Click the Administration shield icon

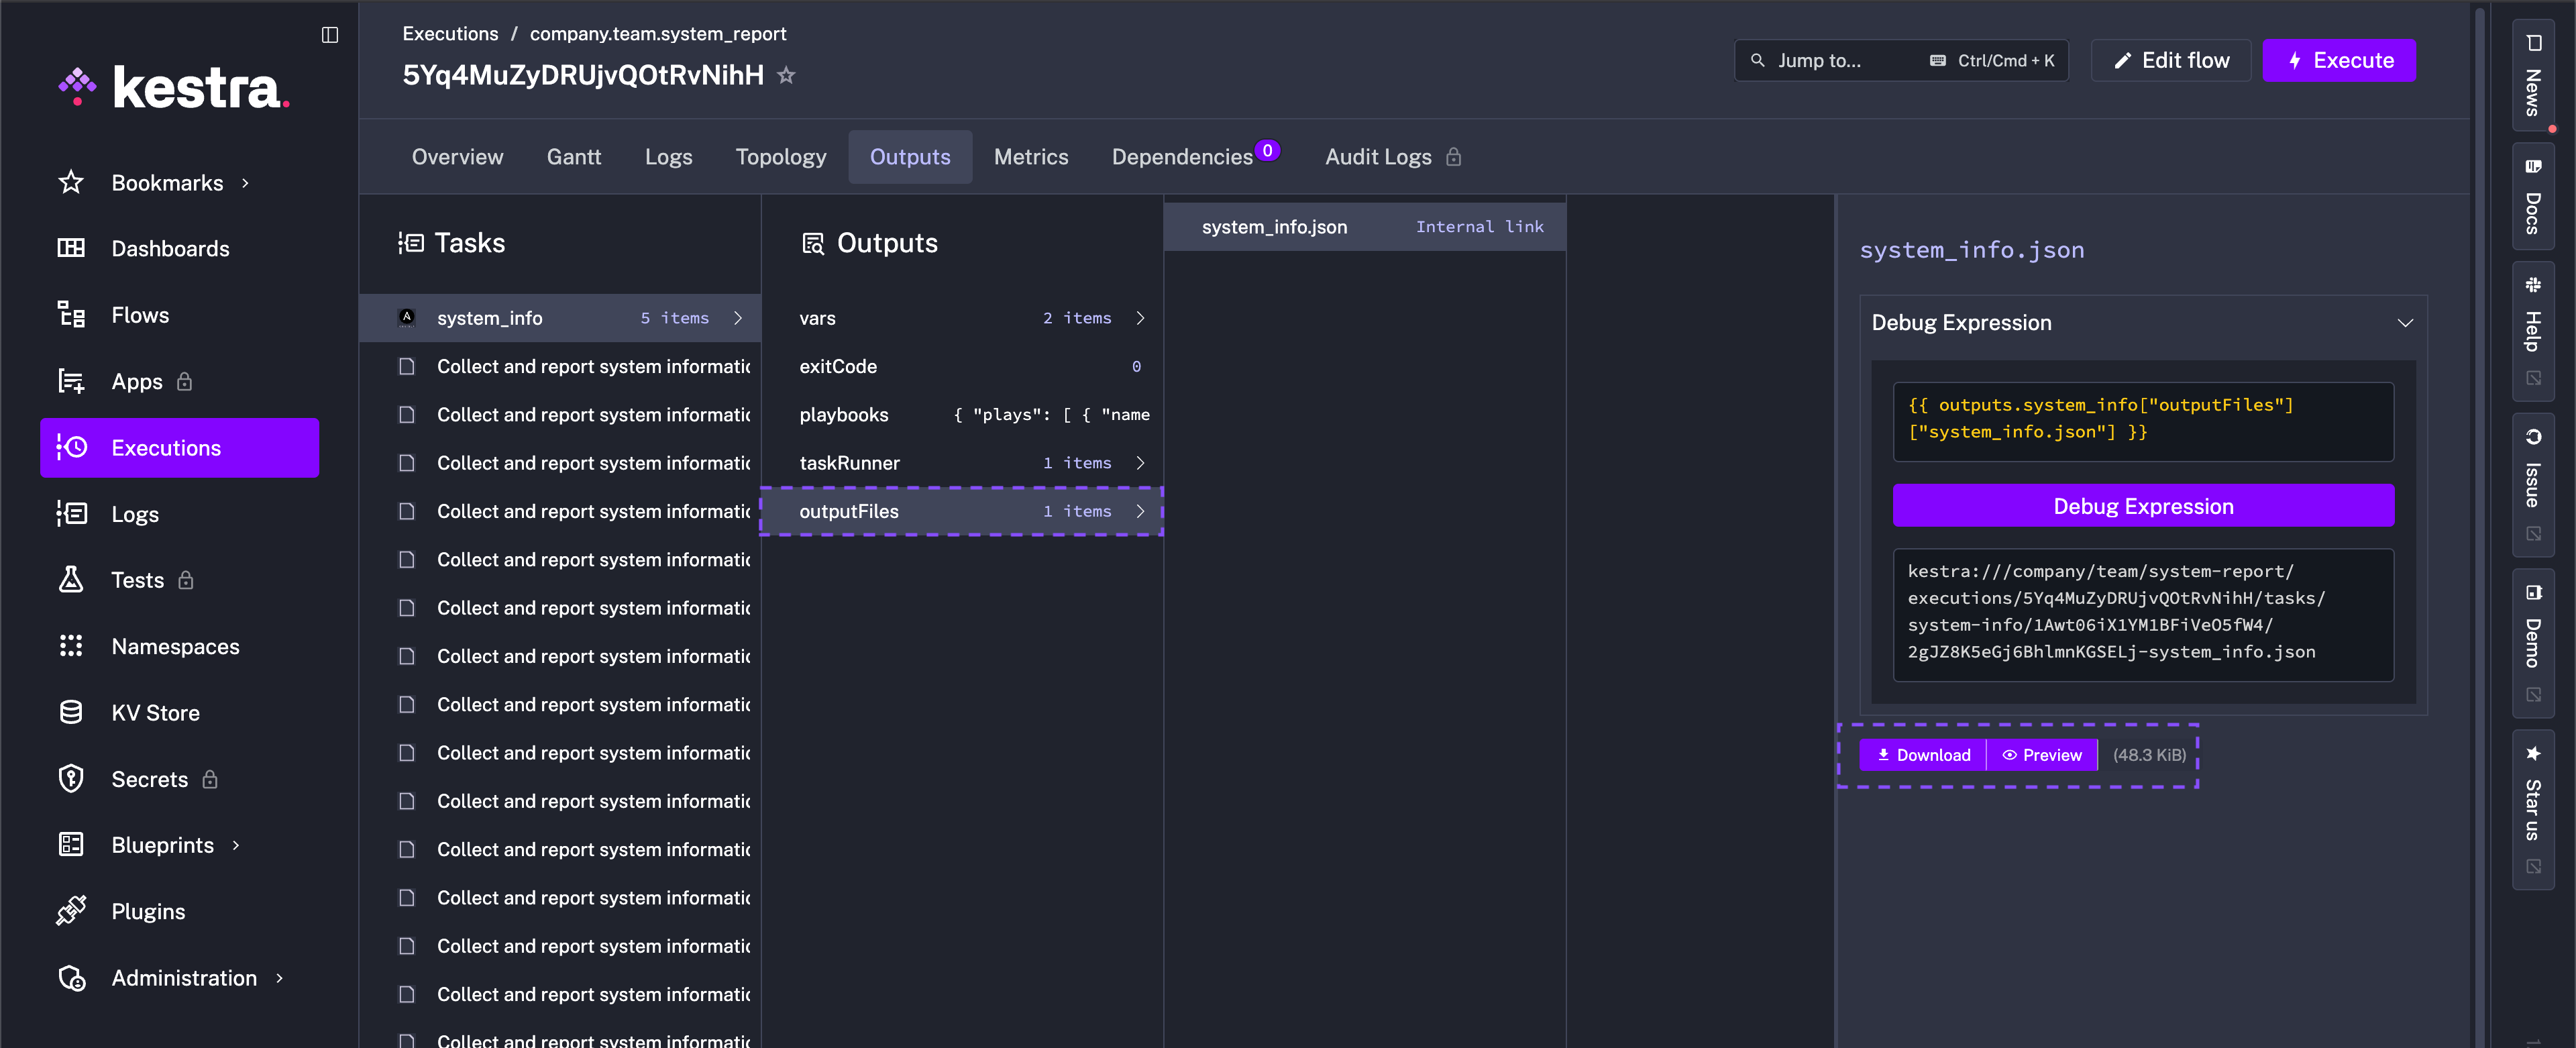click(71, 977)
